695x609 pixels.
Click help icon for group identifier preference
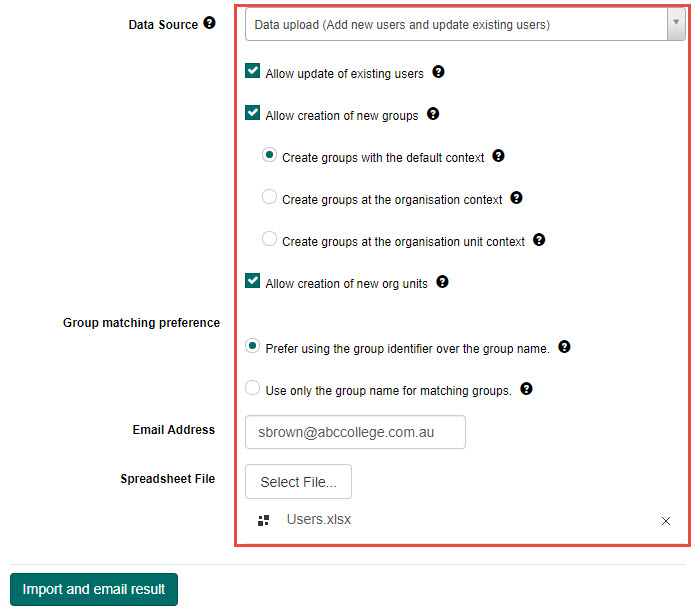(x=564, y=347)
